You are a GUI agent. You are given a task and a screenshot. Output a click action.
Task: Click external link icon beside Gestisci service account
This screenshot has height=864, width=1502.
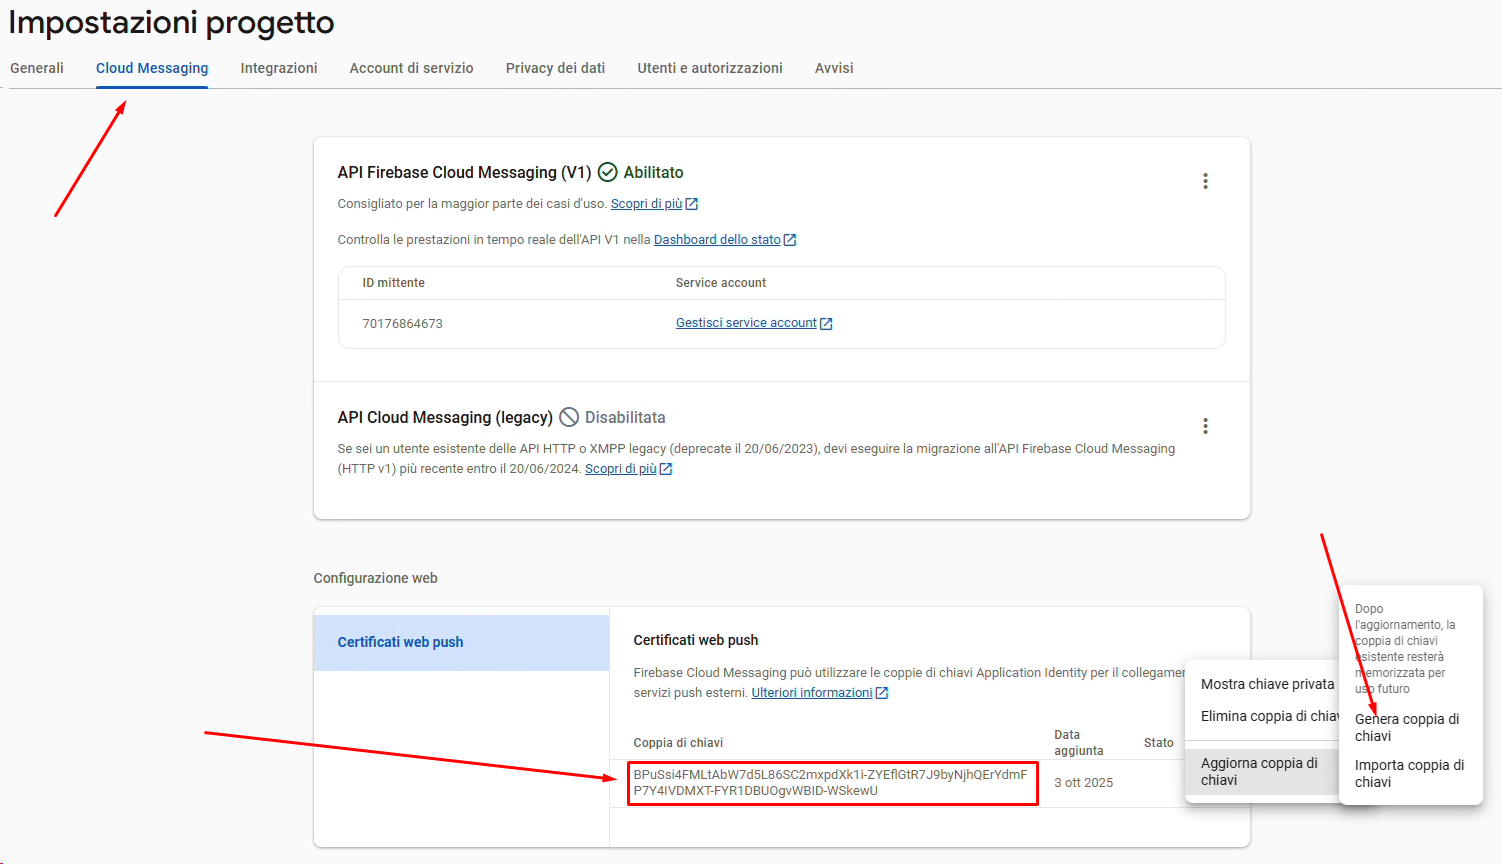[826, 324]
